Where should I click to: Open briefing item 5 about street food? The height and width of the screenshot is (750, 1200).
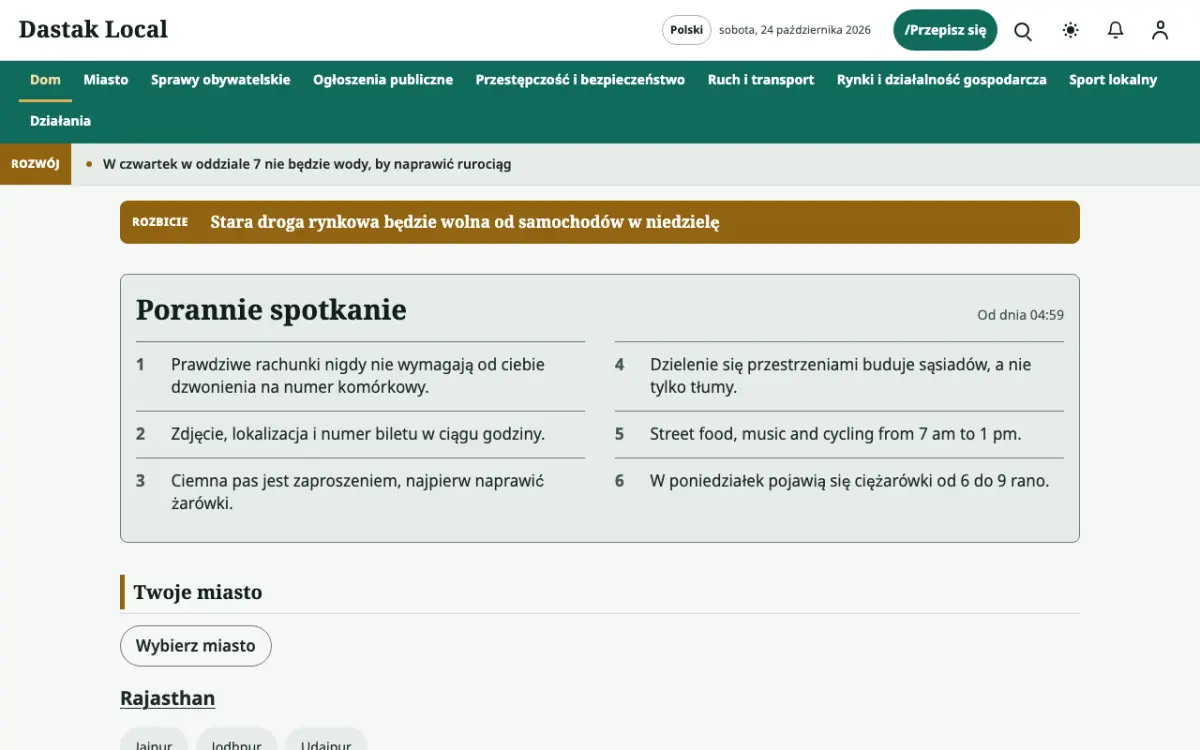[839, 434]
